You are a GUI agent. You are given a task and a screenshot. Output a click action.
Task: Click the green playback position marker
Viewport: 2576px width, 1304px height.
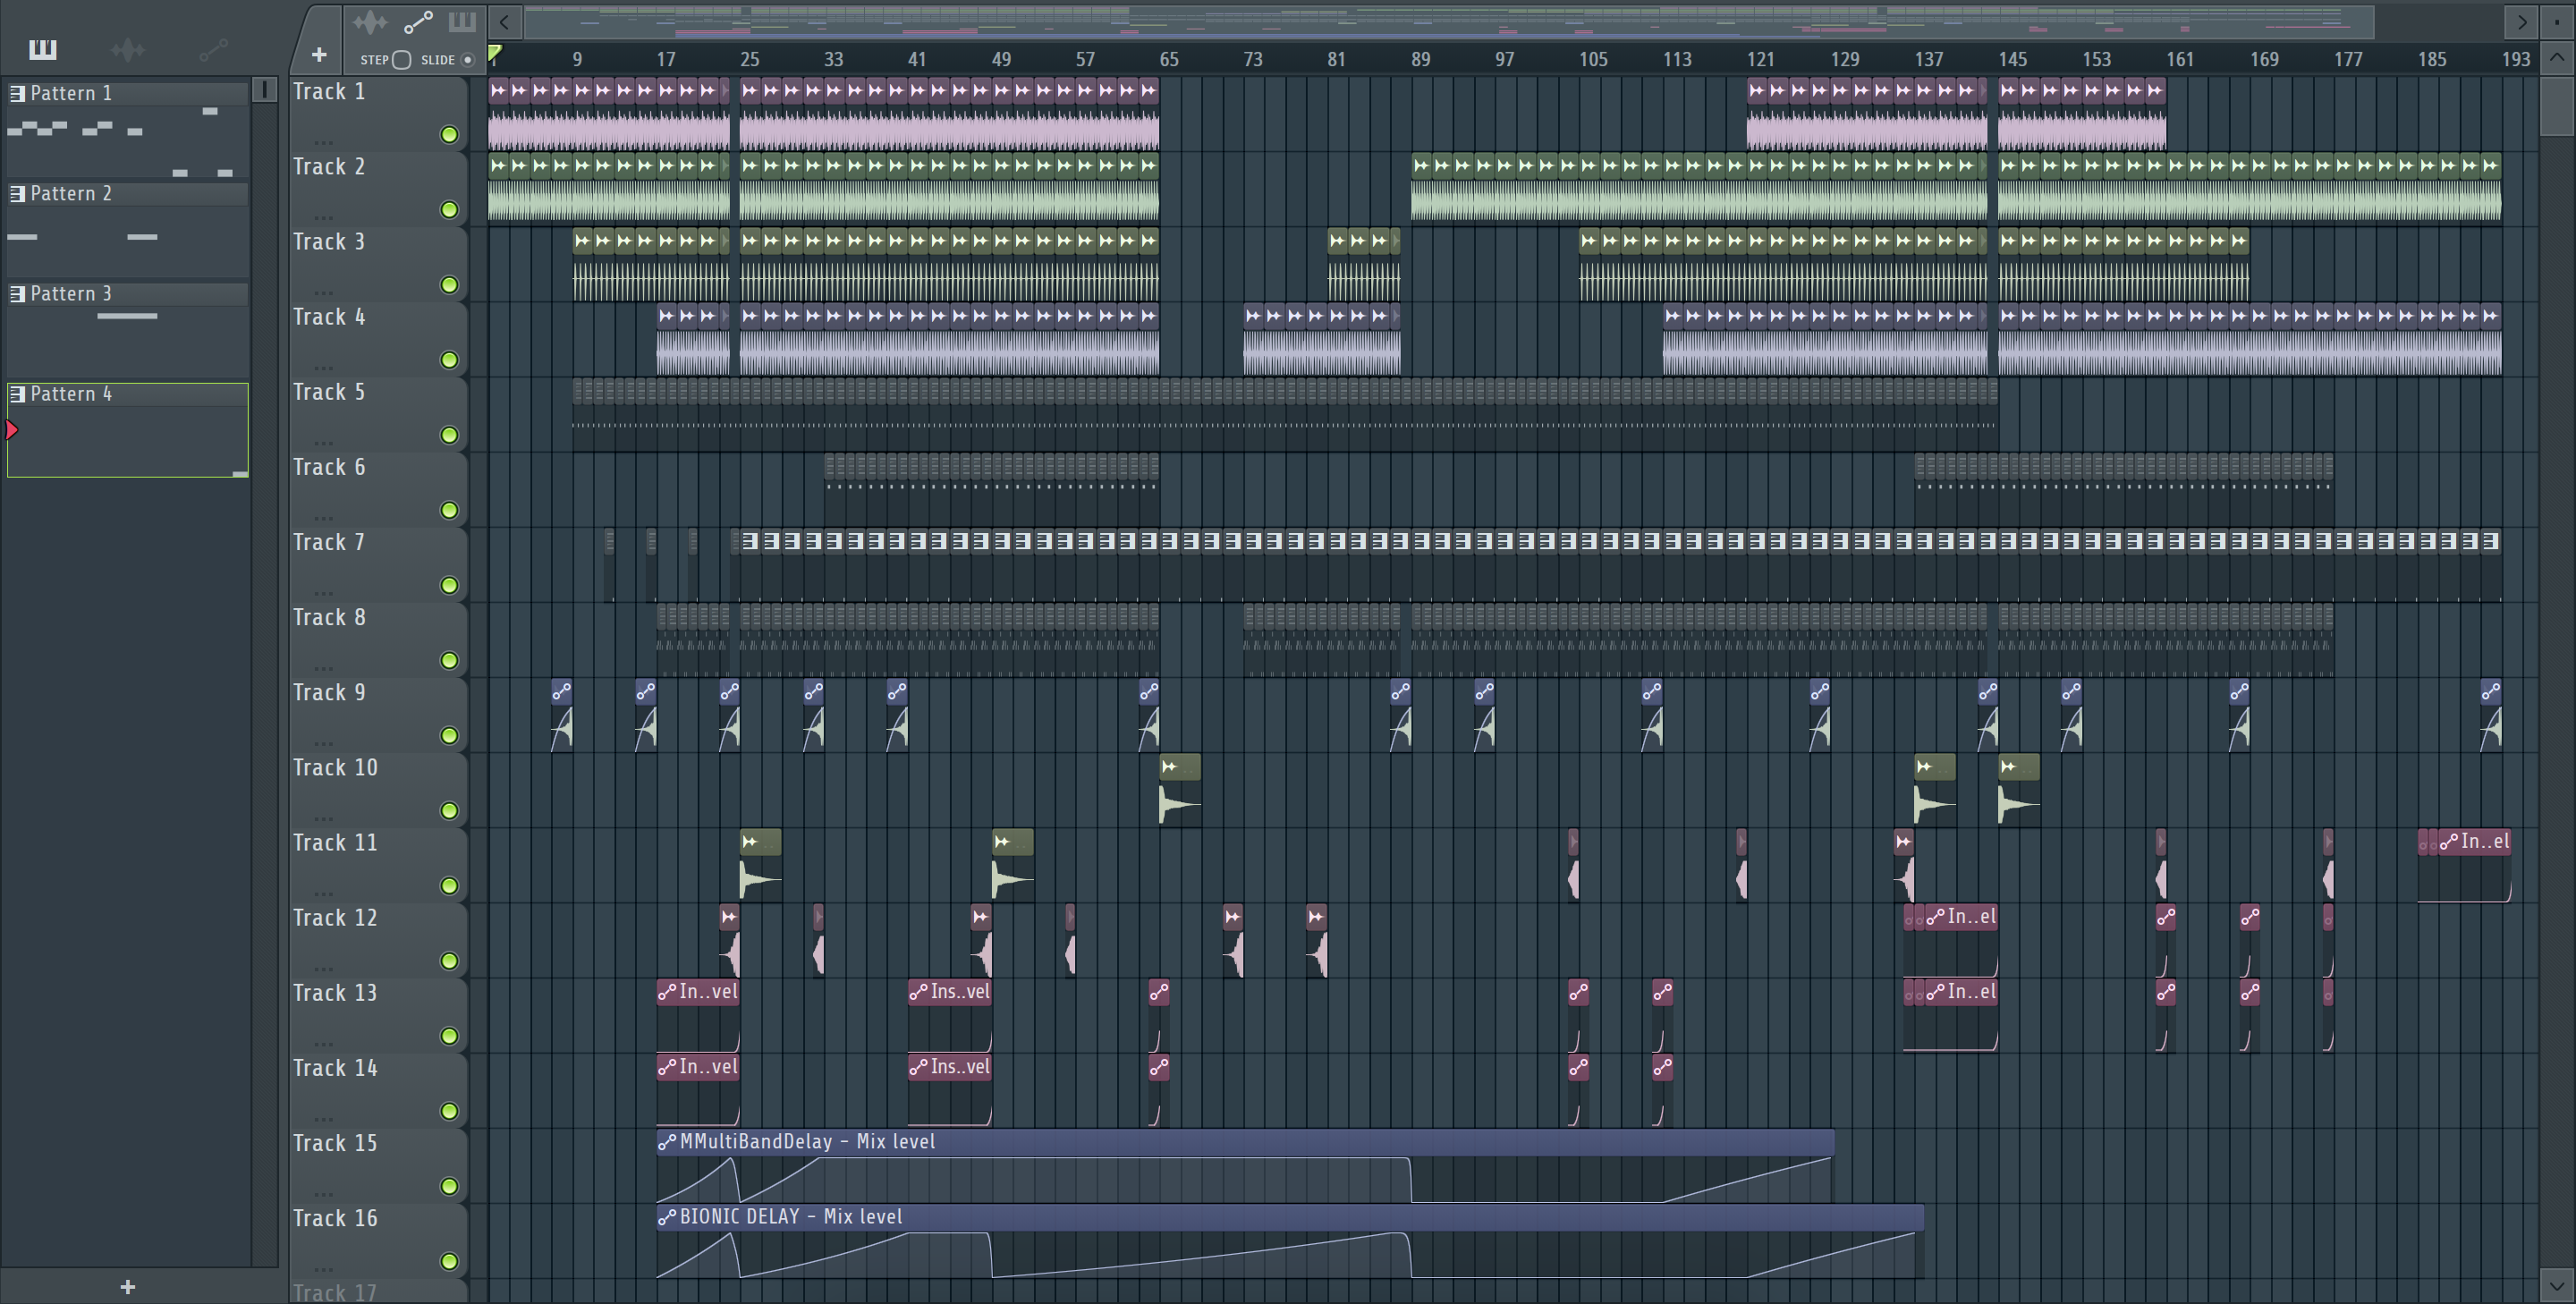(x=494, y=53)
